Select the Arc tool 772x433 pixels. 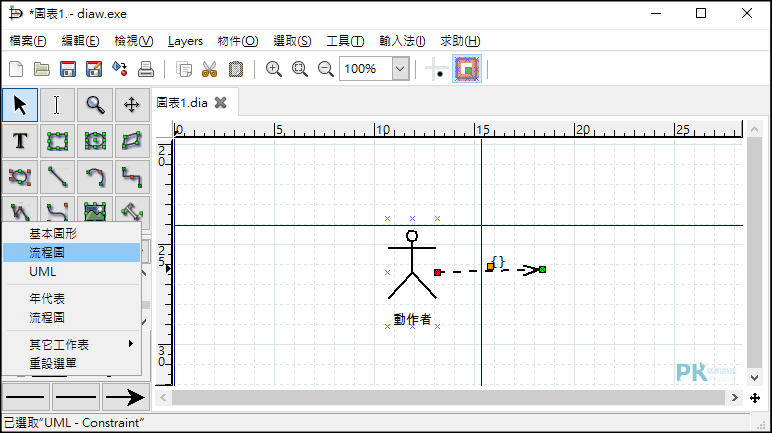(x=95, y=177)
